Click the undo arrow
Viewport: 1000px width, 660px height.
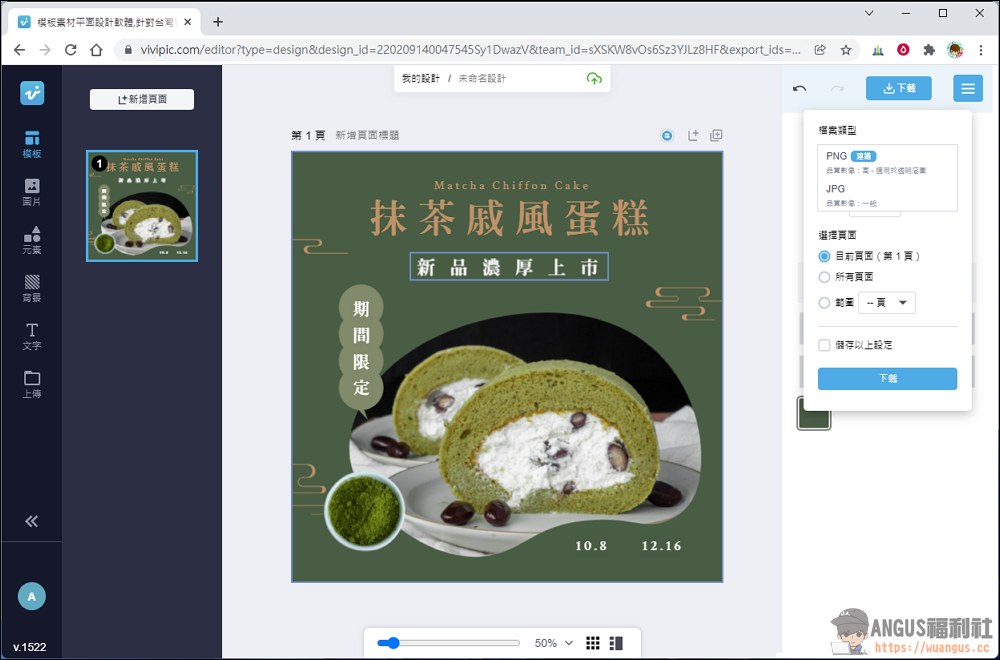click(800, 88)
